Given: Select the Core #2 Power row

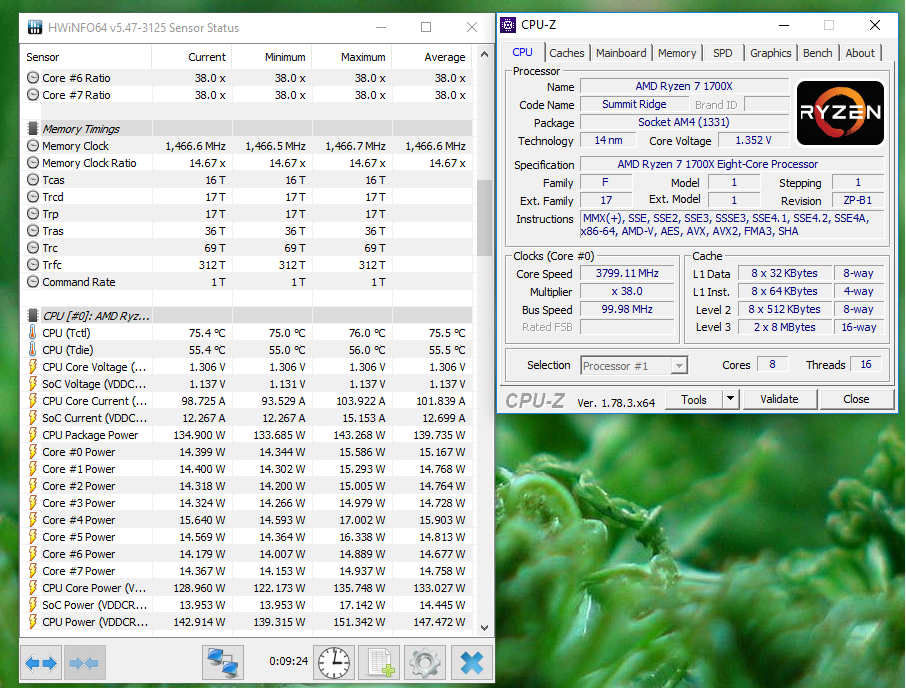Looking at the screenshot, I should [247, 486].
